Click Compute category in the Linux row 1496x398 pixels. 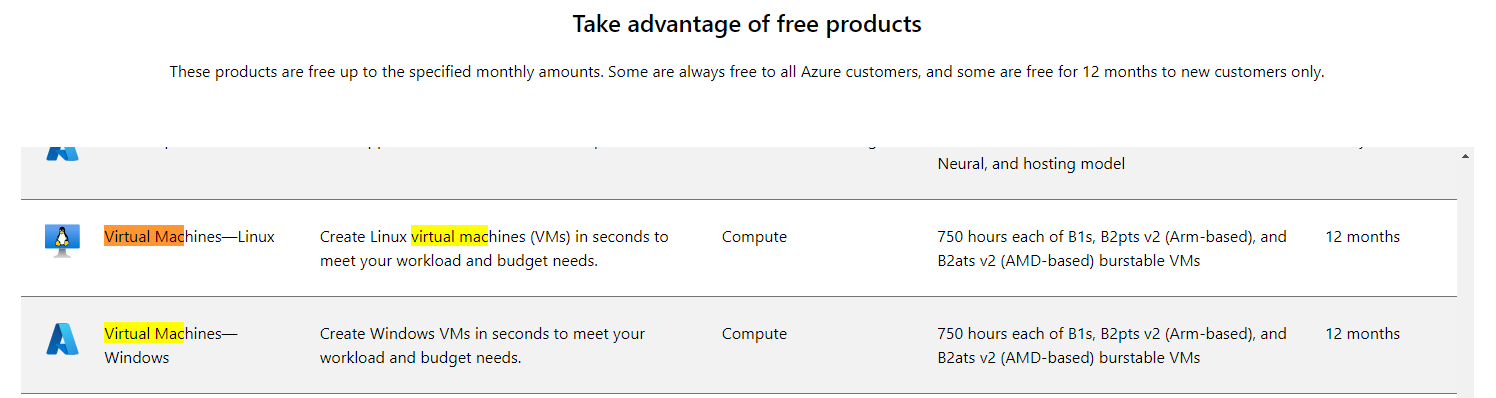pos(754,237)
